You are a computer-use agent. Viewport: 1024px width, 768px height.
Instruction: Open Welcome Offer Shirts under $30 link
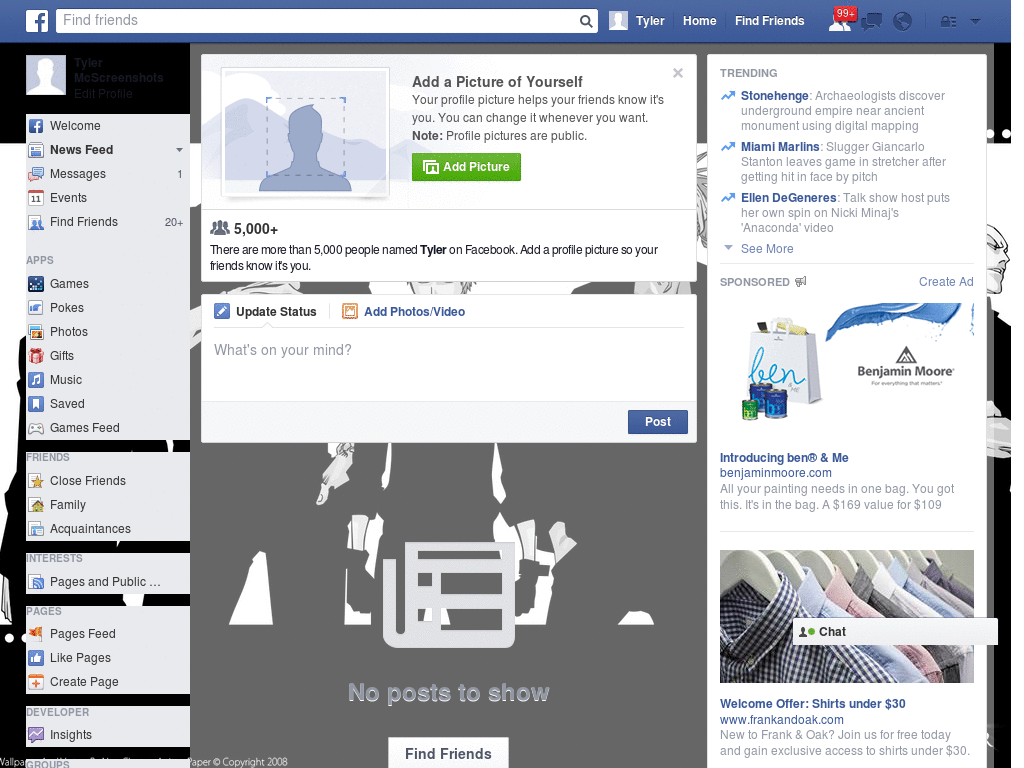[812, 704]
